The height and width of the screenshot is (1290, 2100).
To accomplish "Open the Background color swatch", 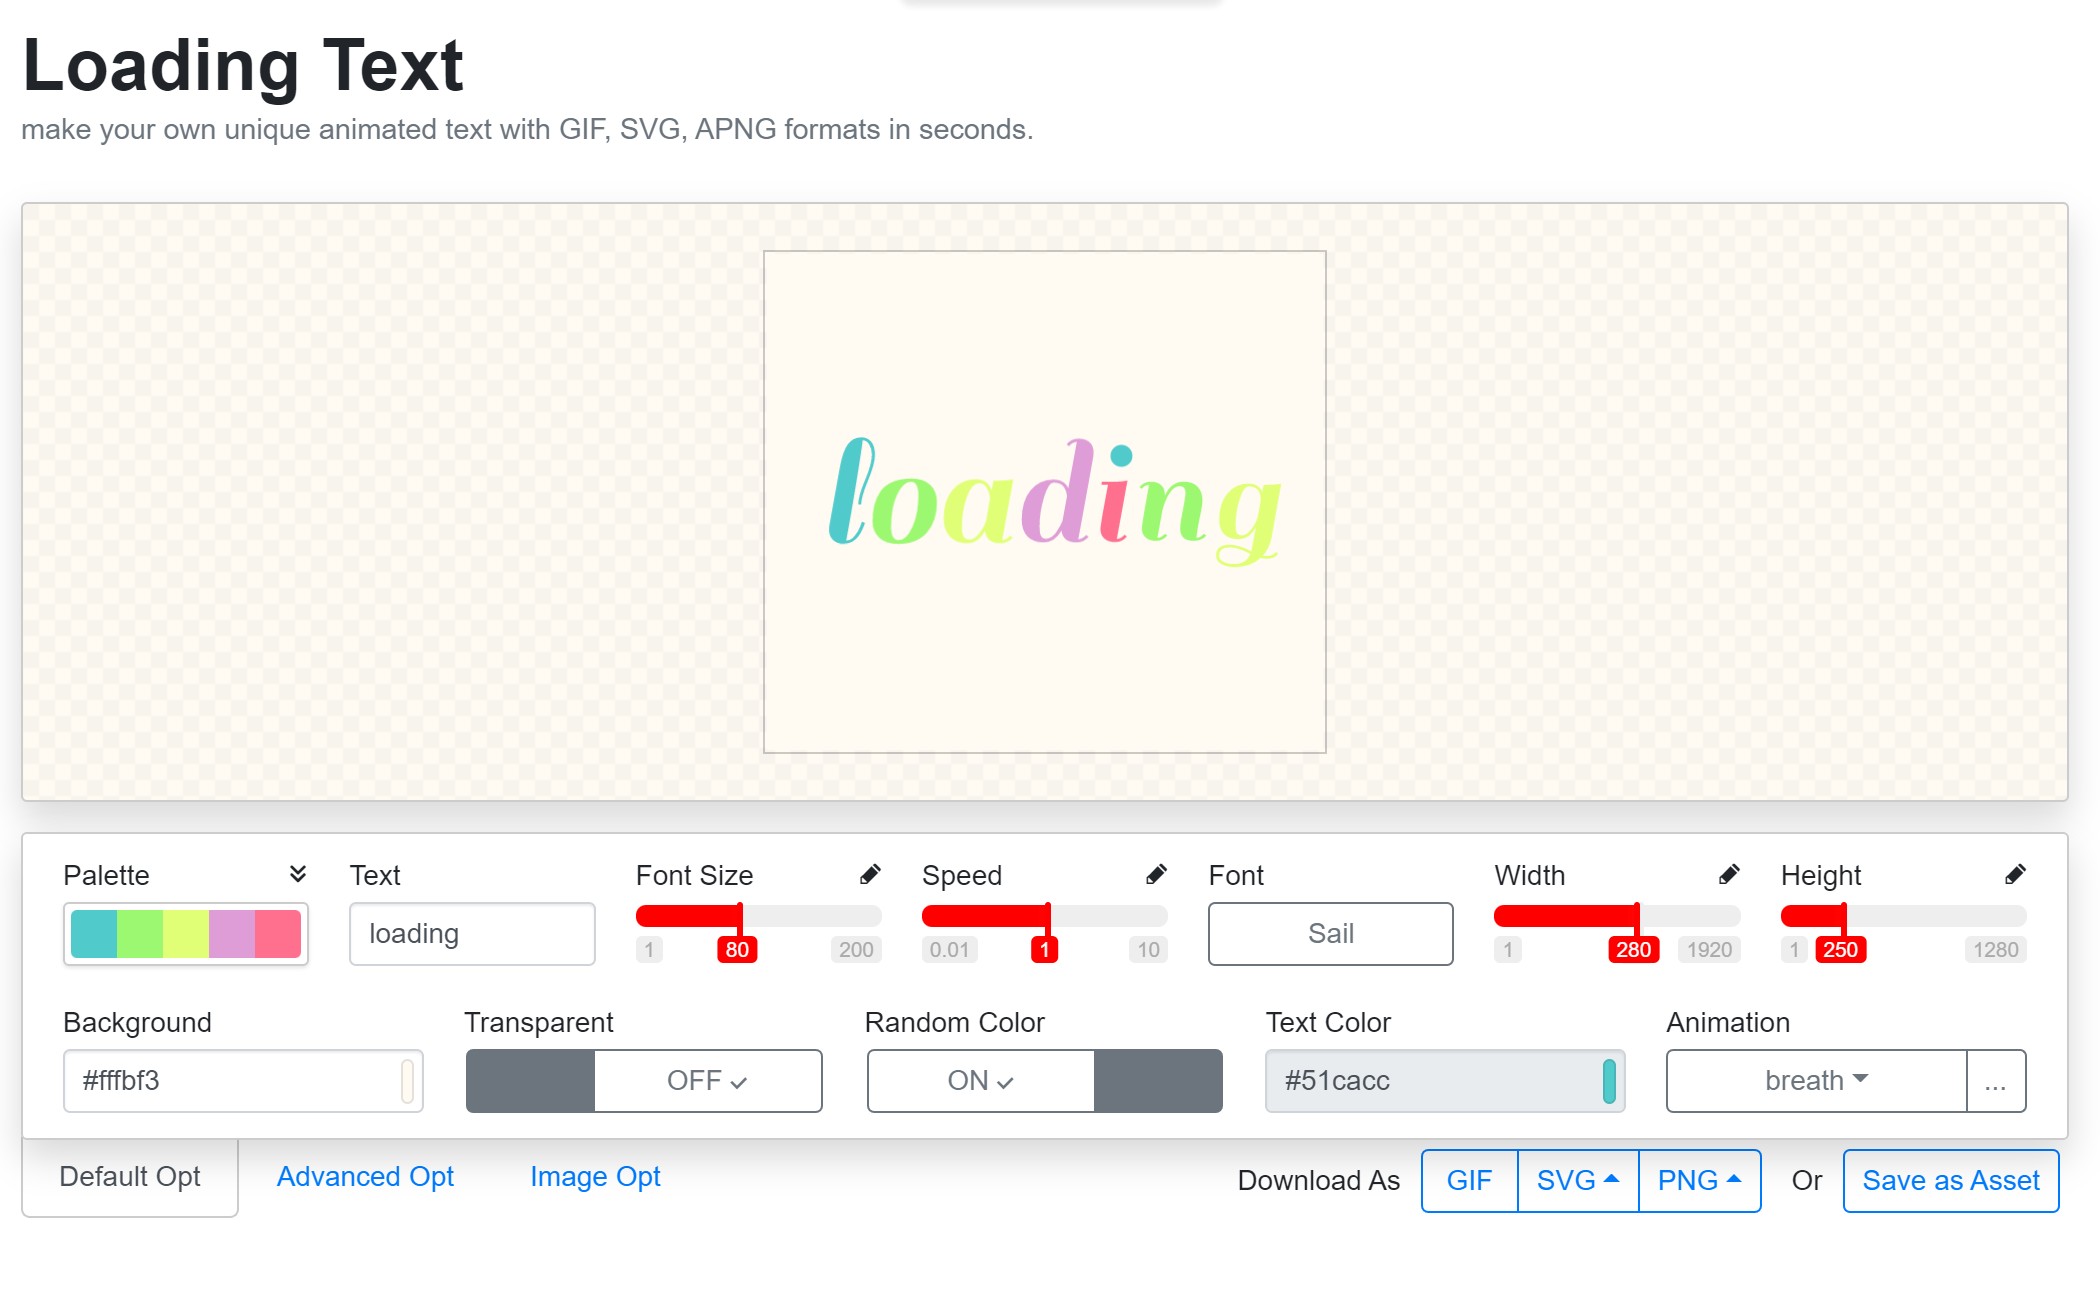I will point(408,1081).
